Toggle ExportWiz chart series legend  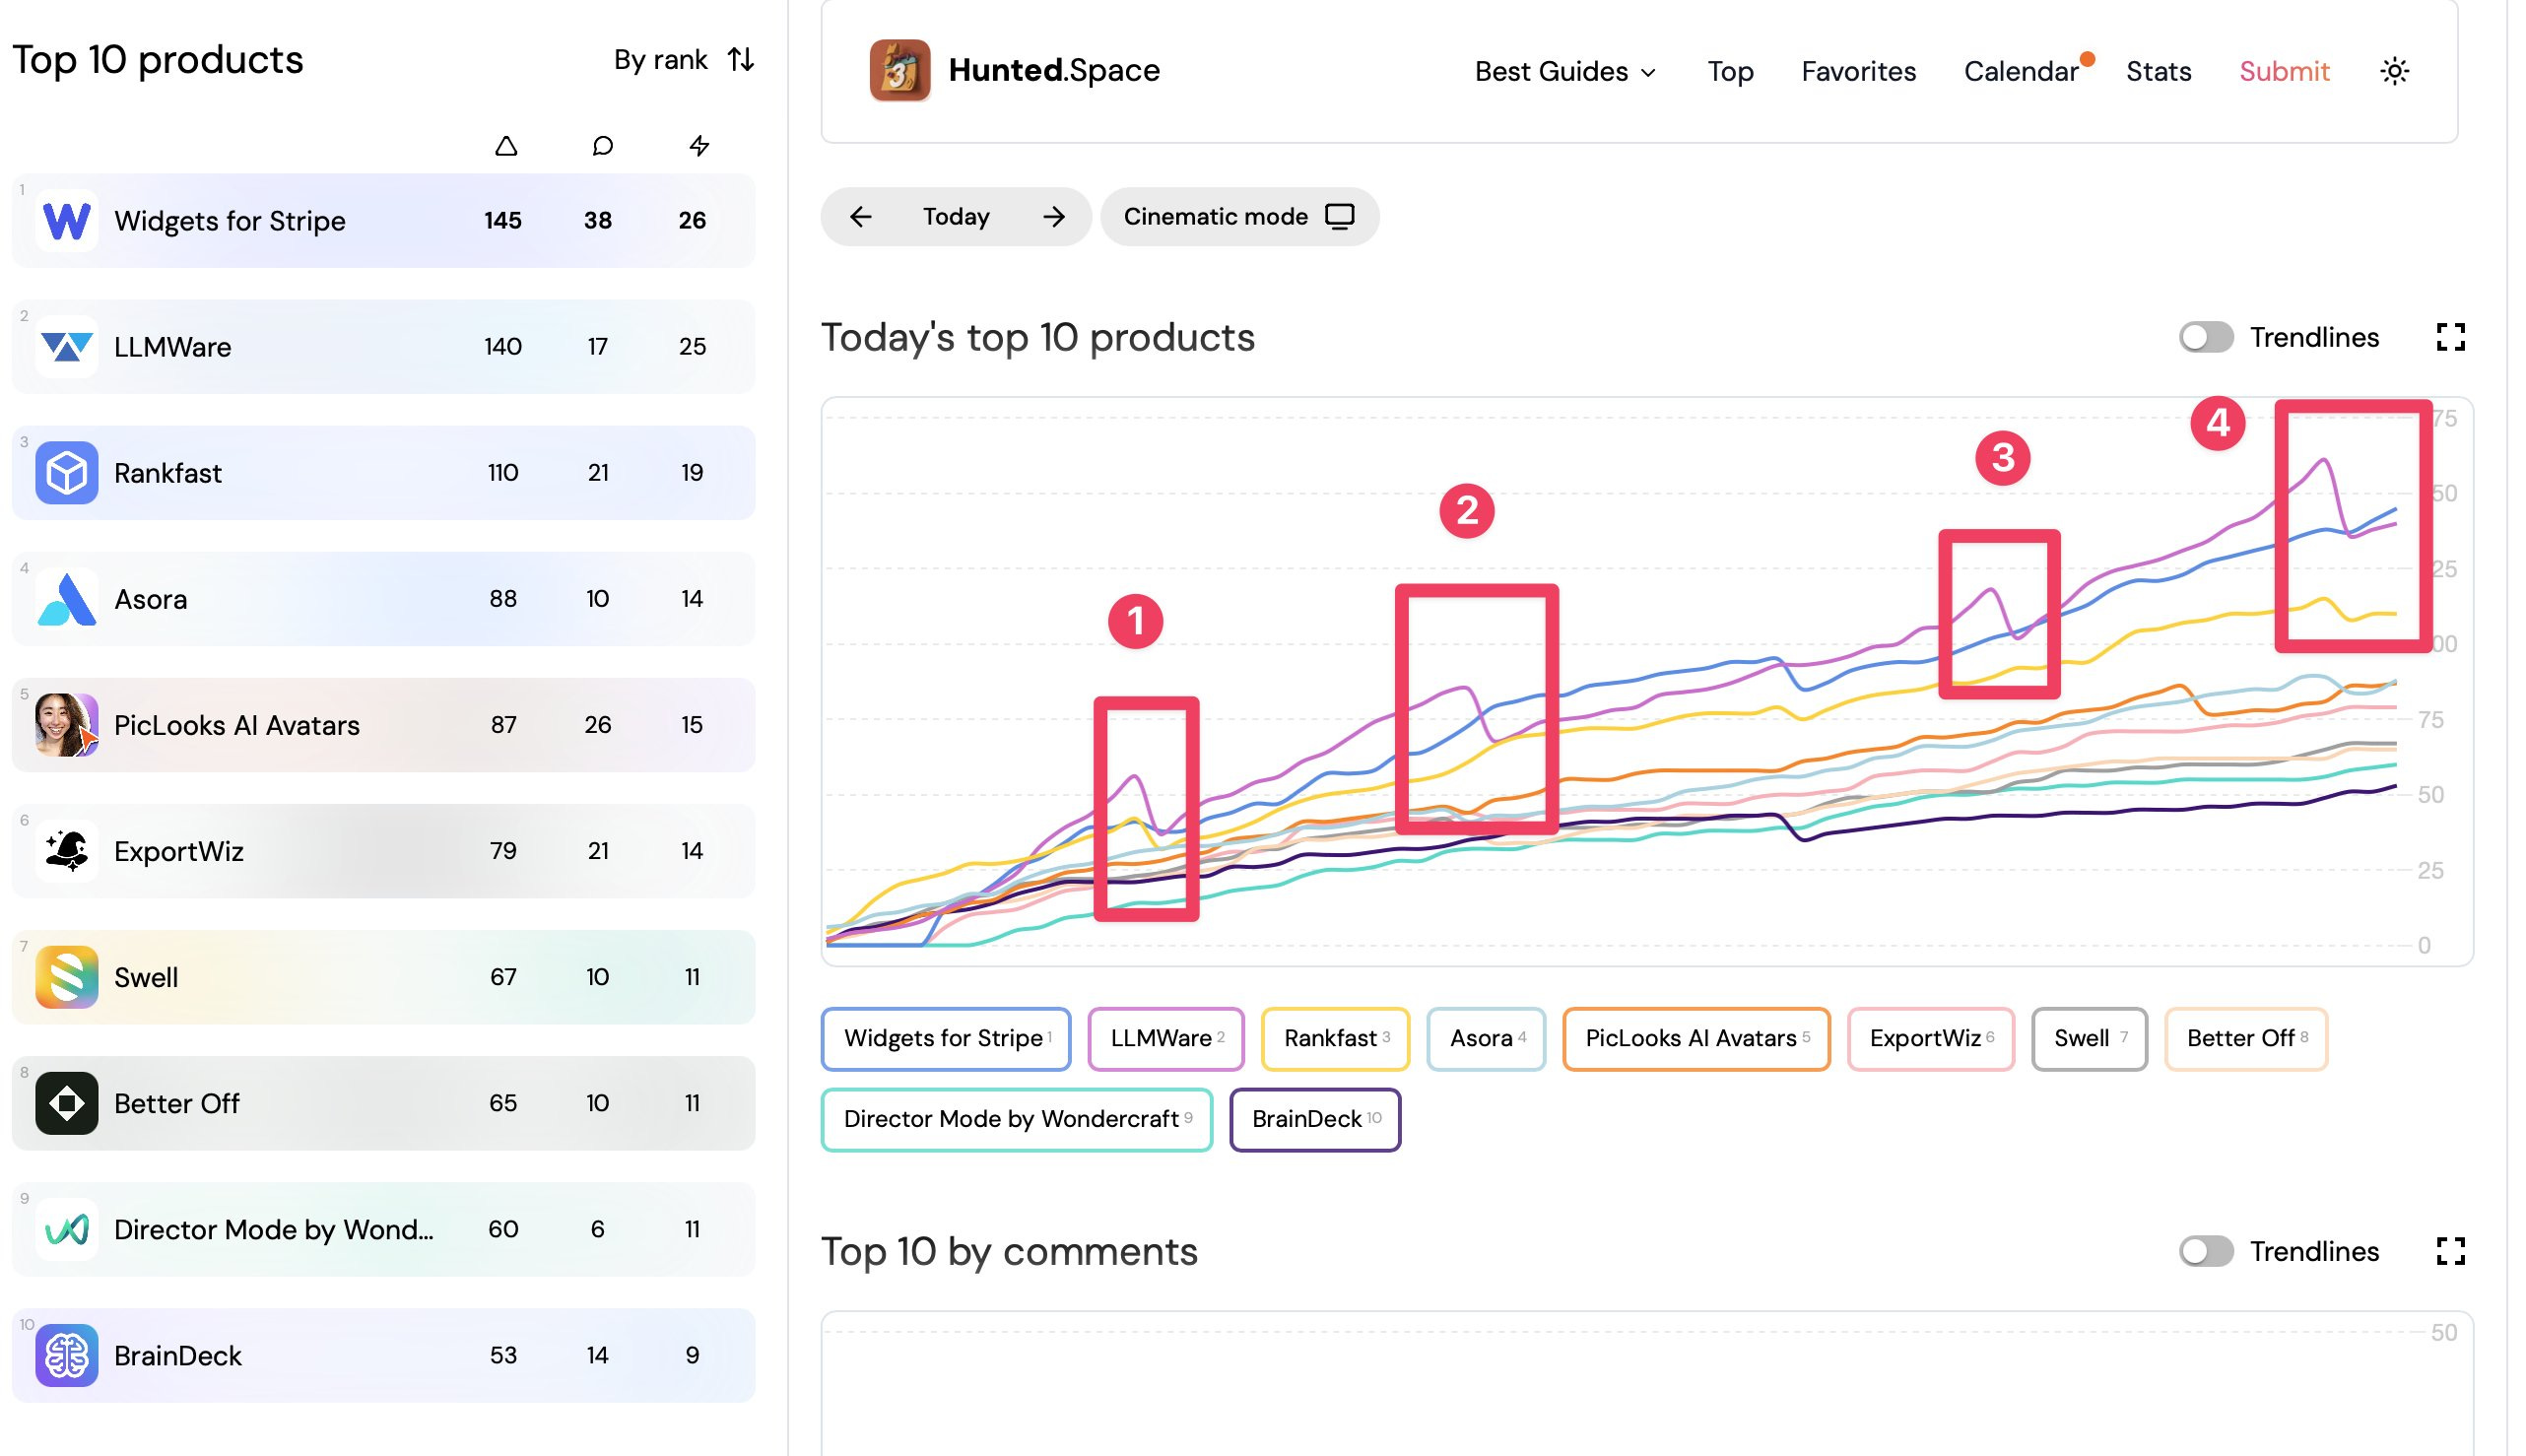(1931, 1038)
